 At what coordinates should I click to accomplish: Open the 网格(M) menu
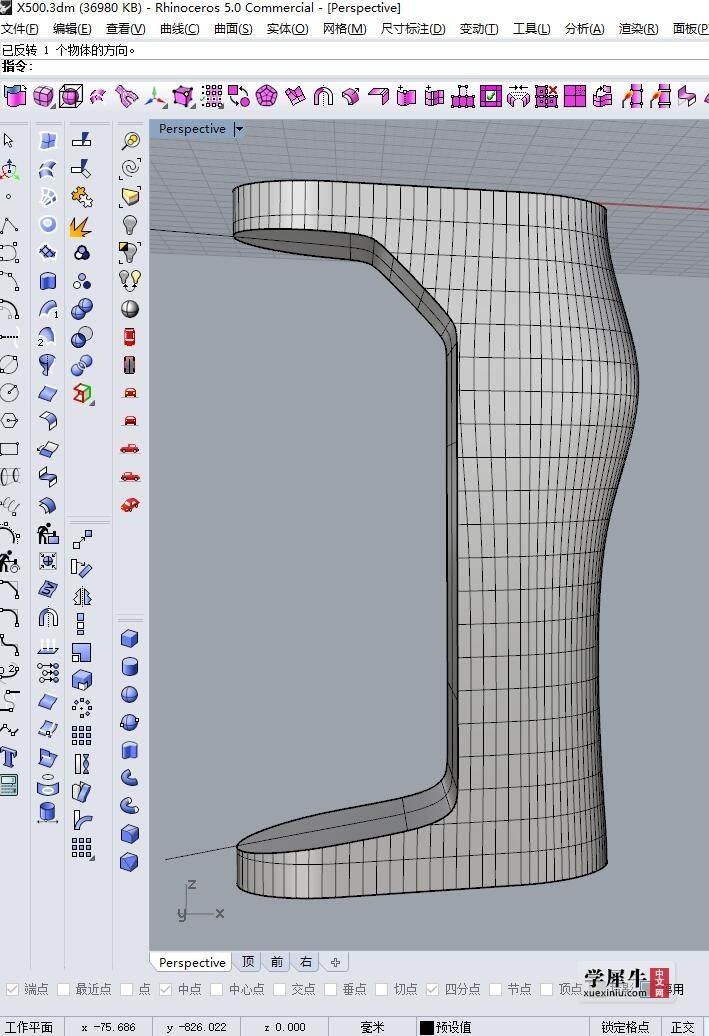[x=344, y=28]
